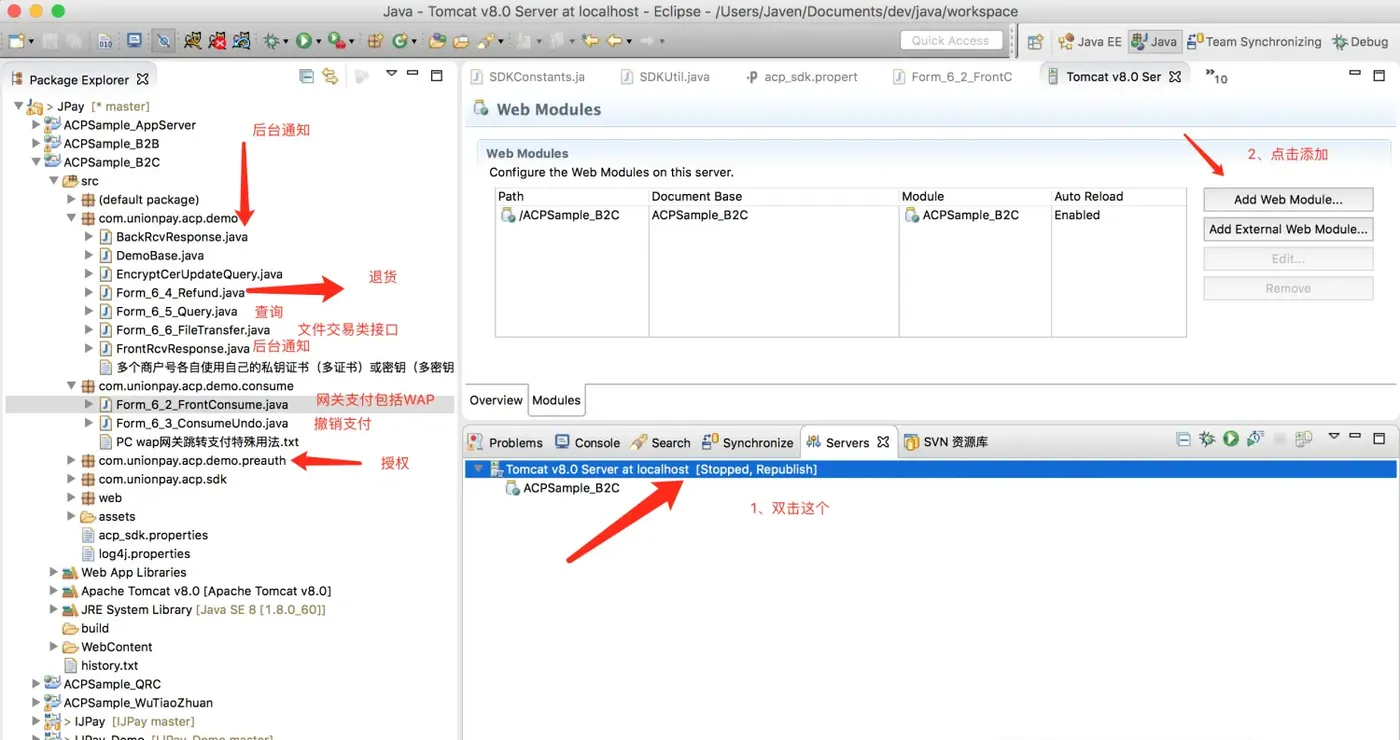Click the collapse icon in Servers view toolbar
1400x740 pixels.
[1183, 439]
